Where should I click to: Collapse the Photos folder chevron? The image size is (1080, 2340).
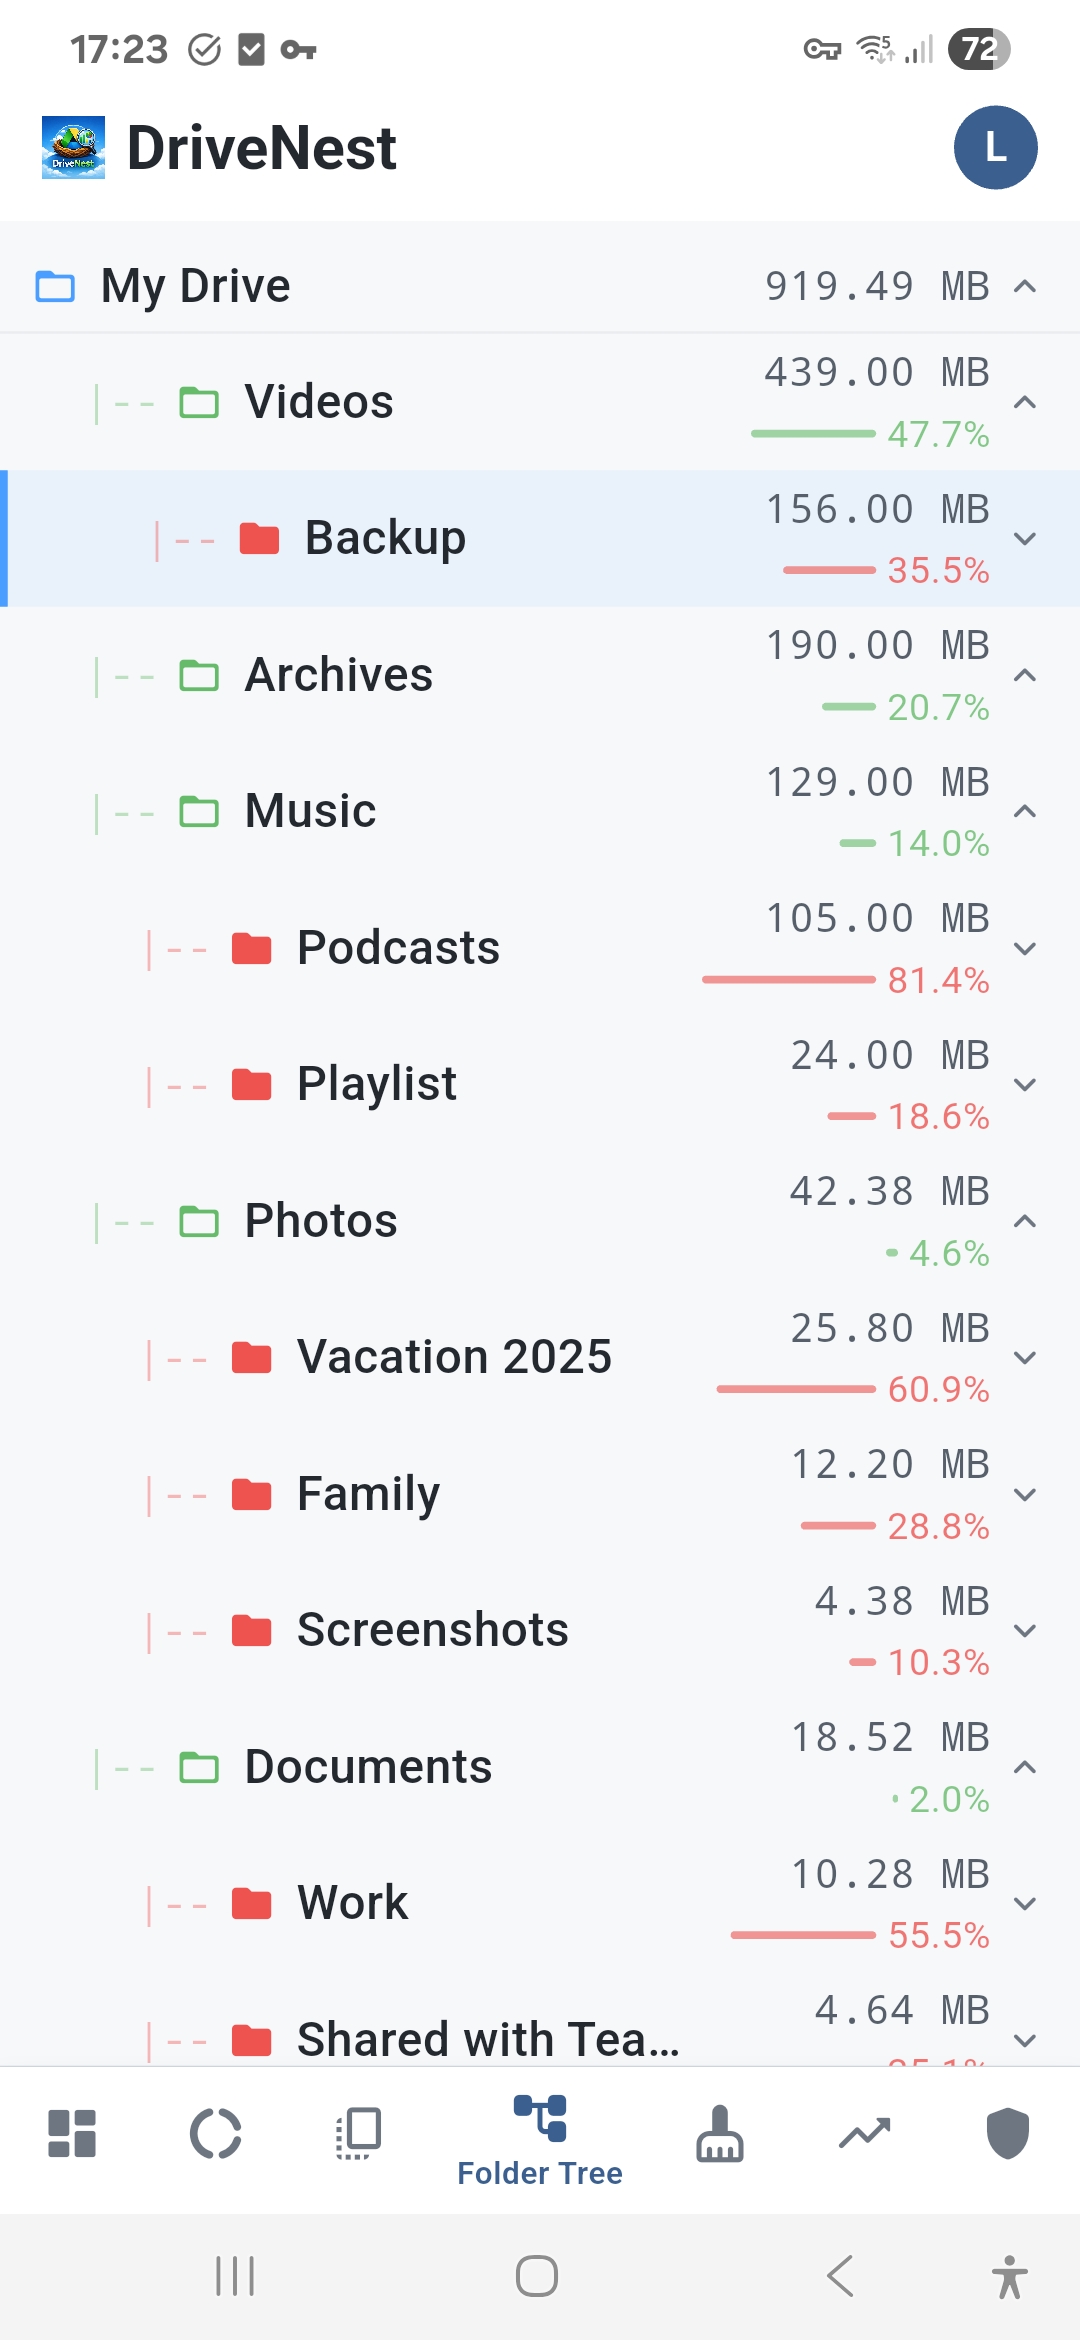(x=1024, y=1221)
